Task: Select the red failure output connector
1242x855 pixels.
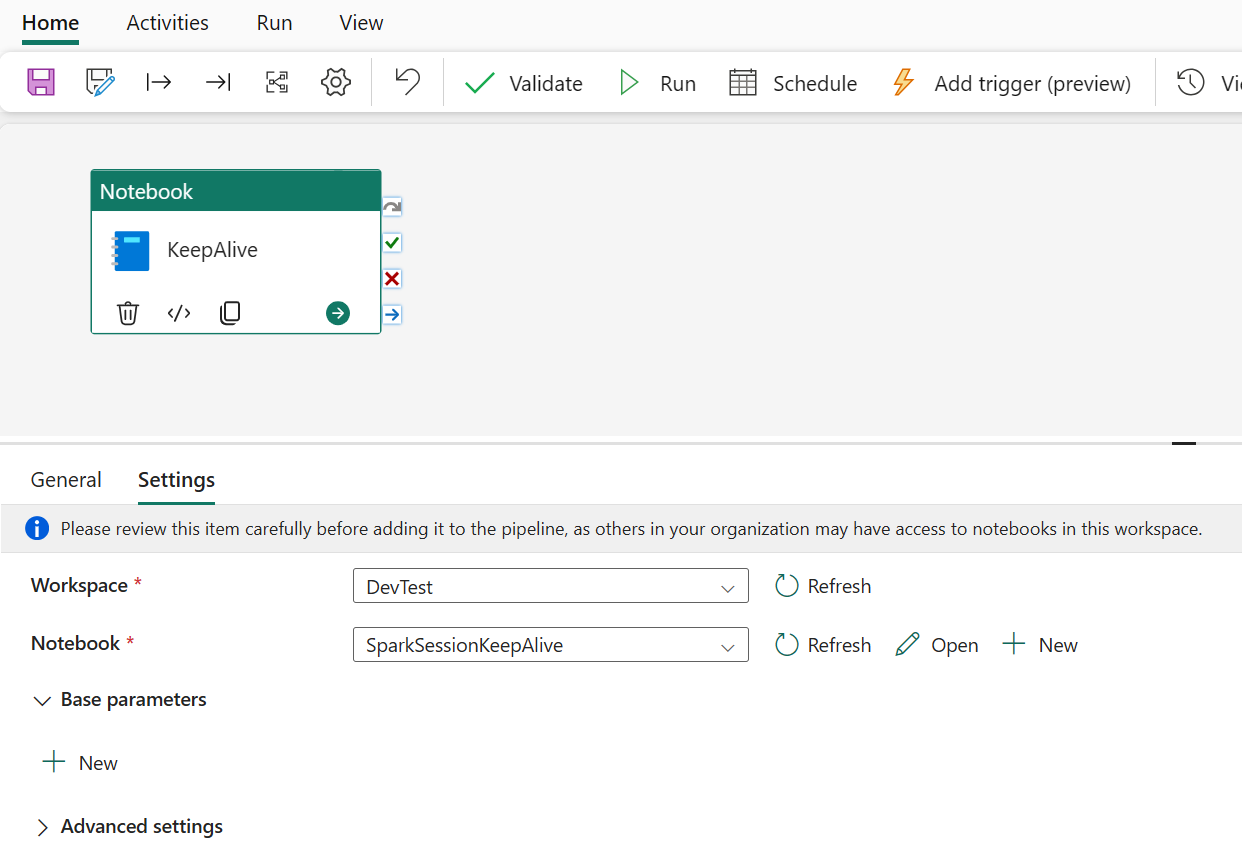Action: tap(391, 278)
